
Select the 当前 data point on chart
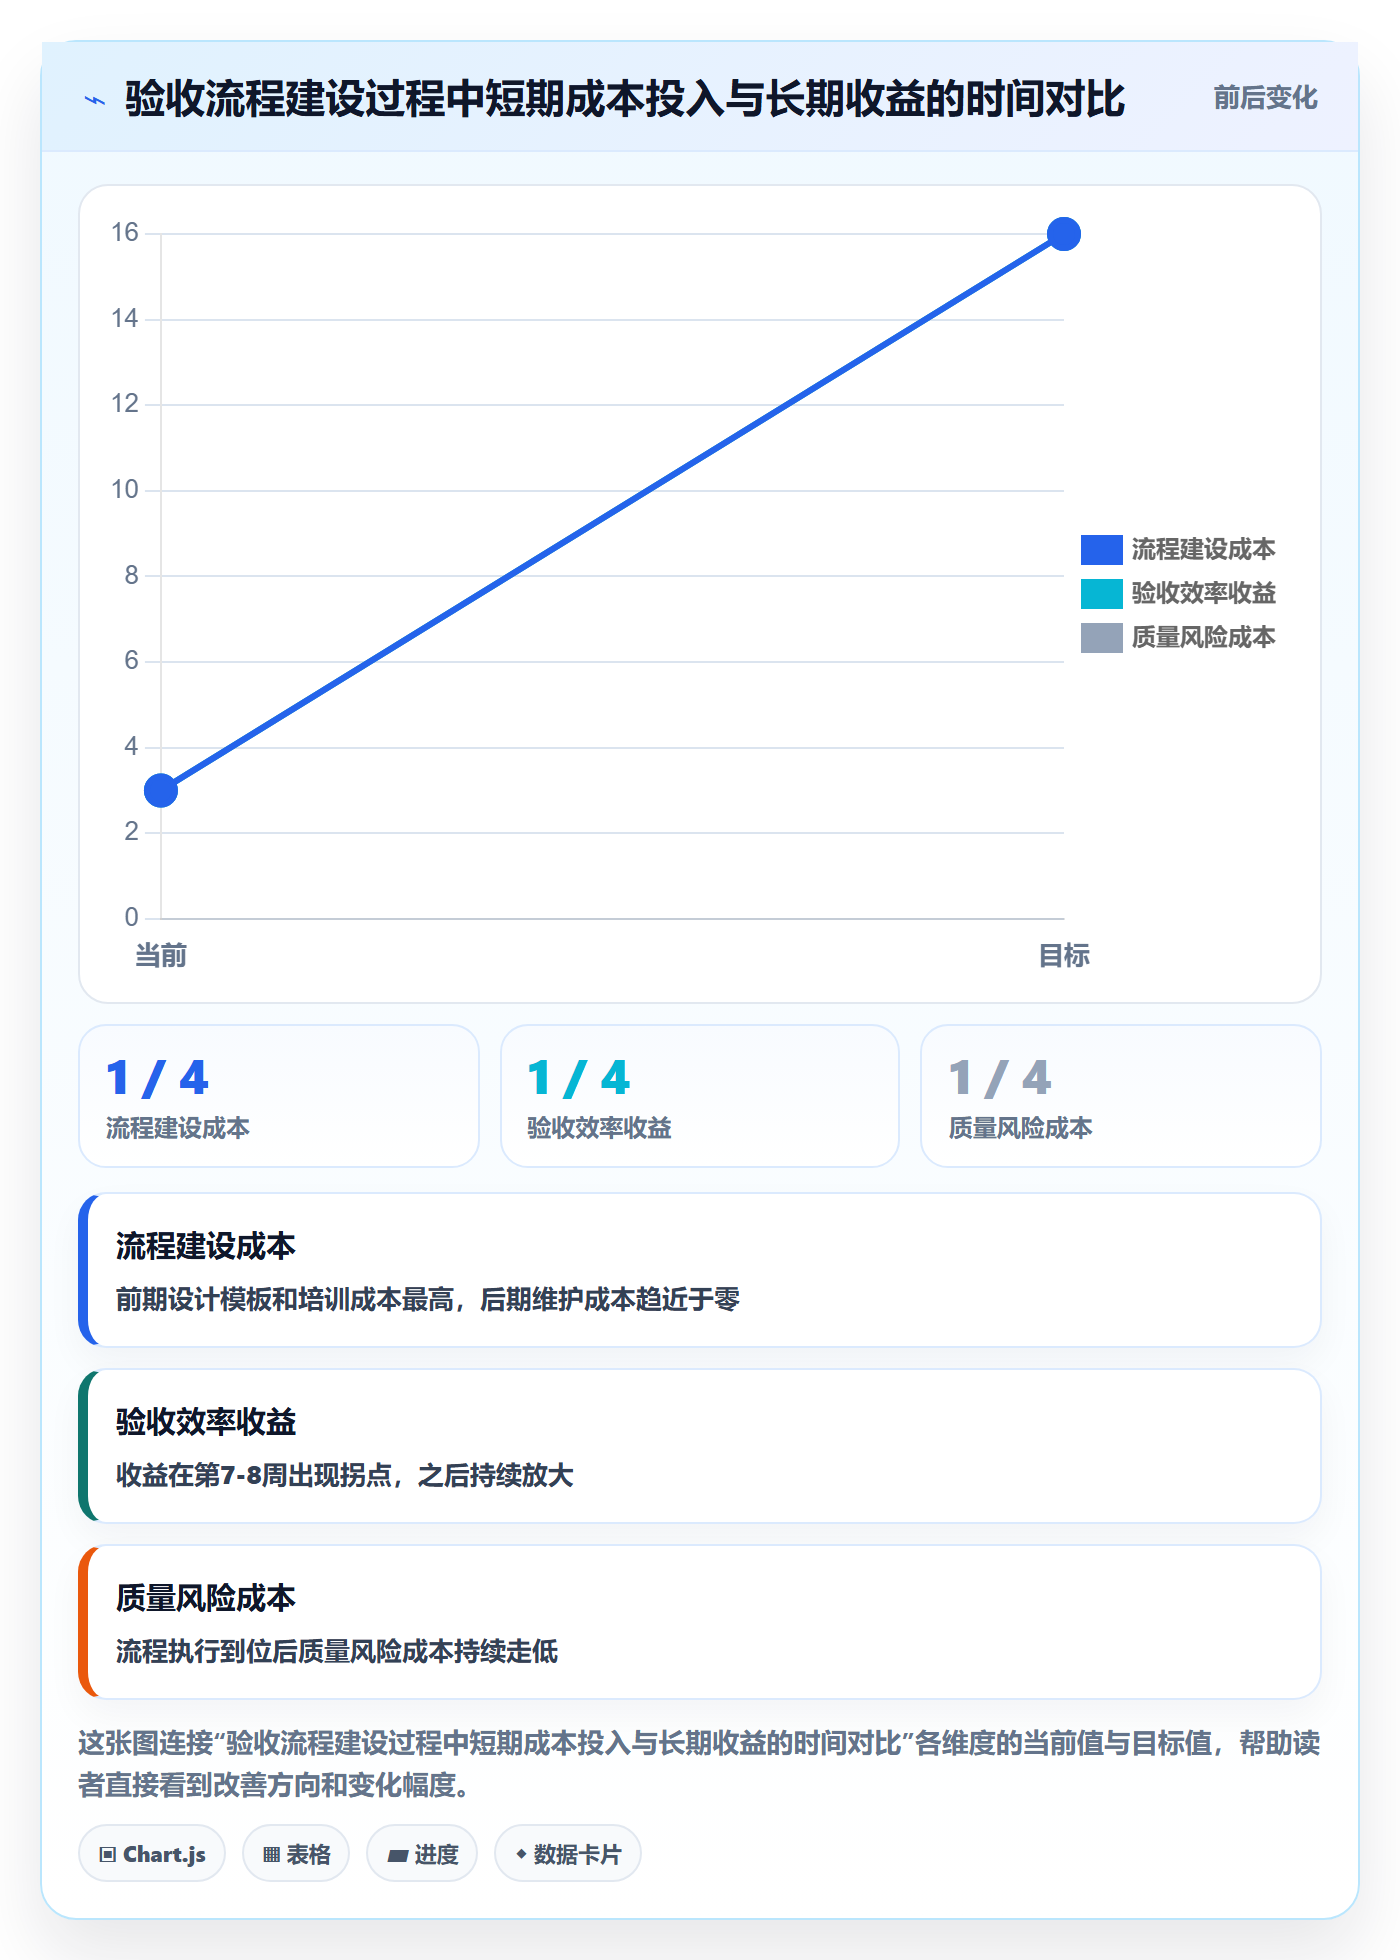click(x=161, y=791)
